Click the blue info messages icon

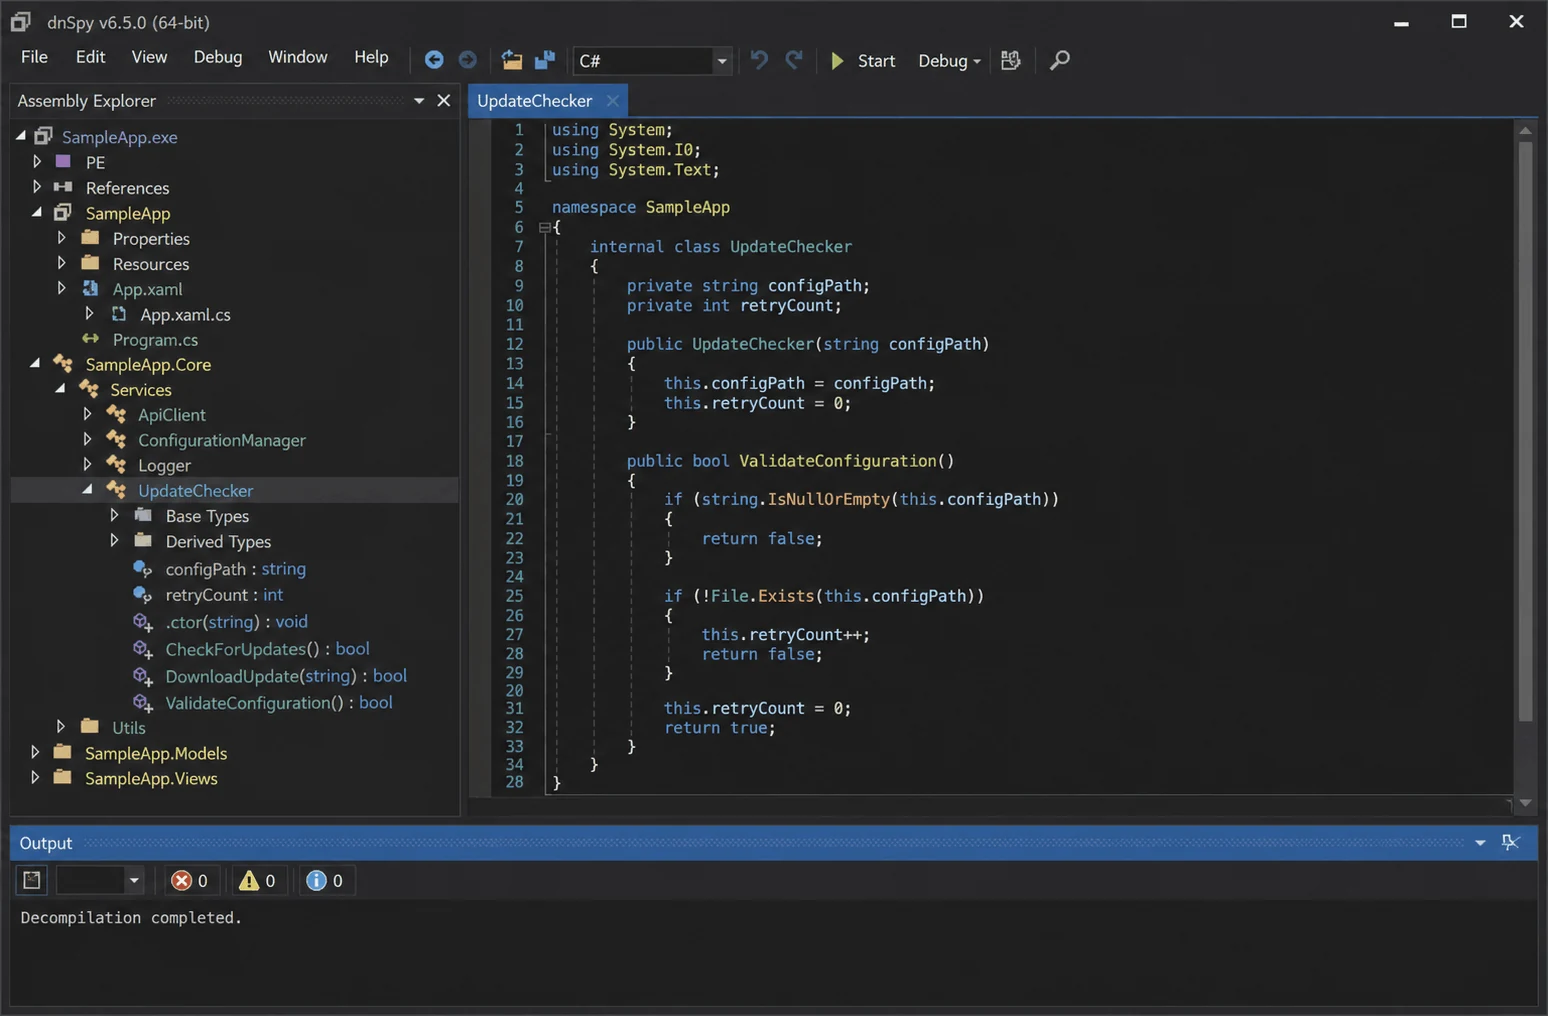316,880
